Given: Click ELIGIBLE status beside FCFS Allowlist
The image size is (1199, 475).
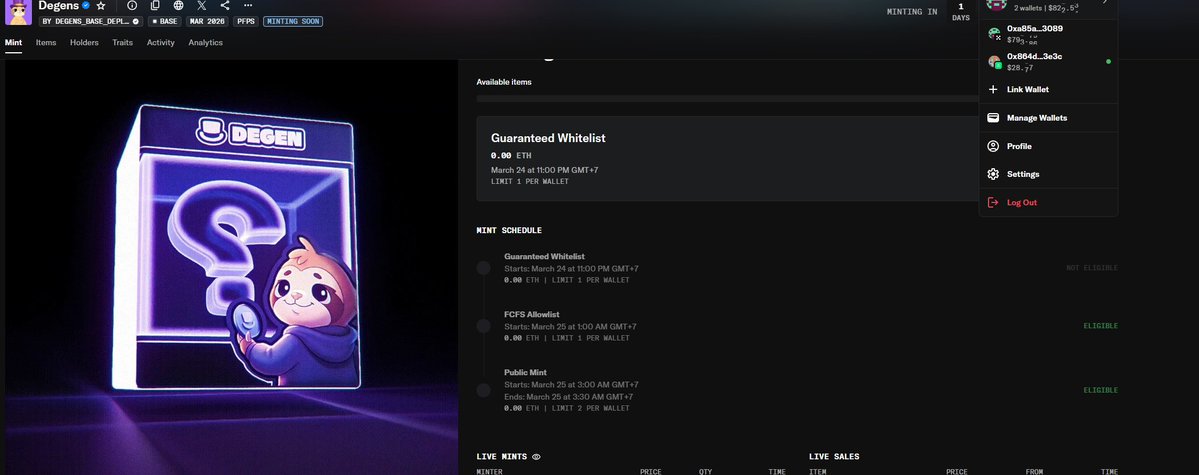Looking at the screenshot, I should (x=1100, y=326).
